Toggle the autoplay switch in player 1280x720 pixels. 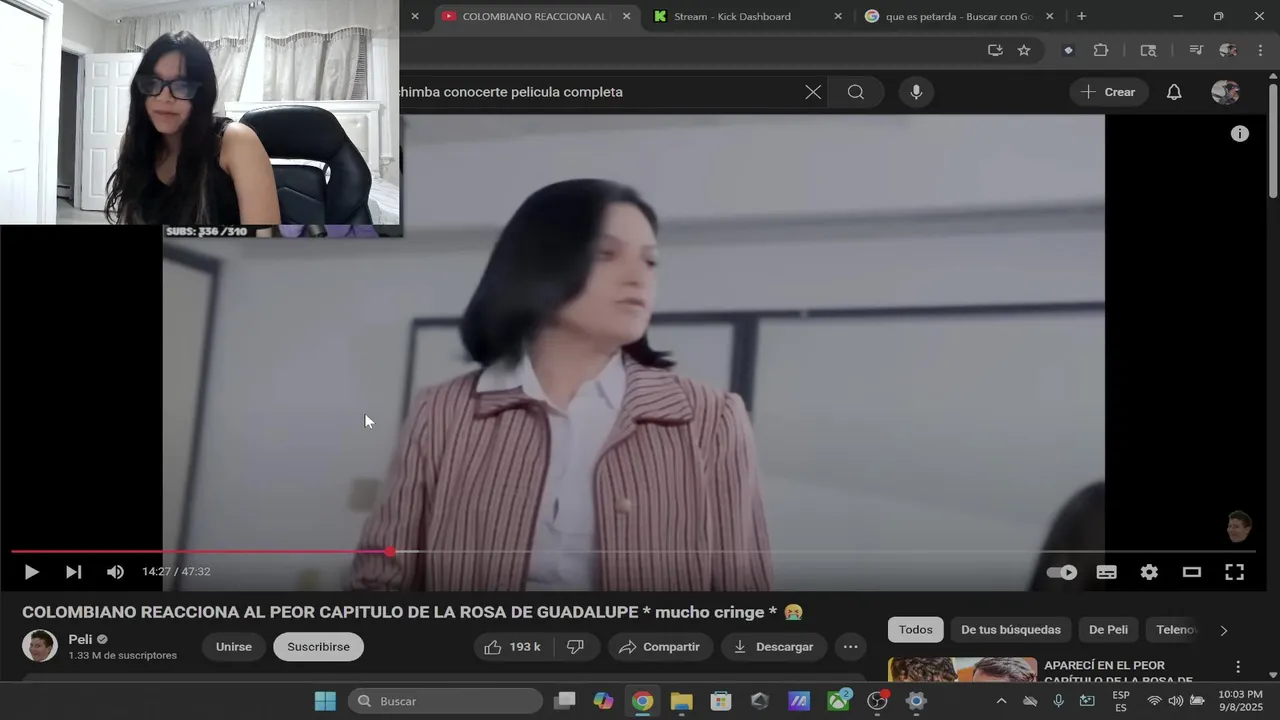point(1062,572)
